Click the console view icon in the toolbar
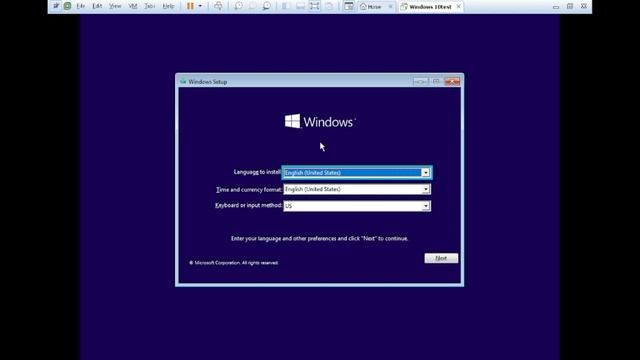The image size is (640, 360). (x=349, y=6)
